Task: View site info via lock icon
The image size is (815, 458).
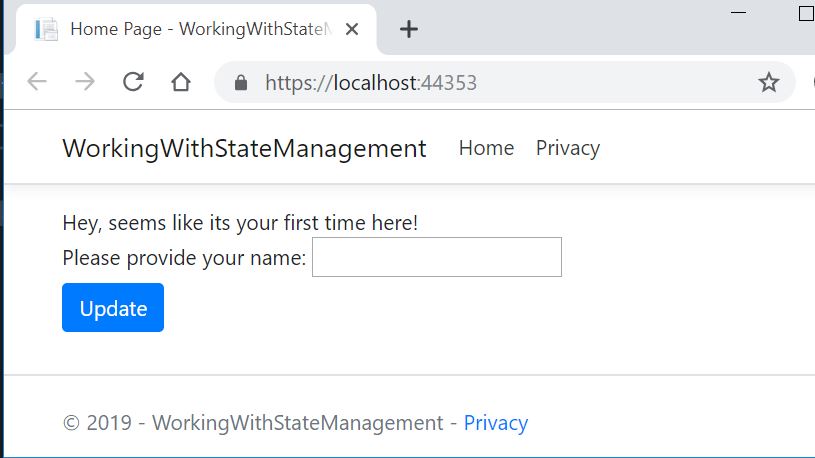Action: tap(240, 83)
